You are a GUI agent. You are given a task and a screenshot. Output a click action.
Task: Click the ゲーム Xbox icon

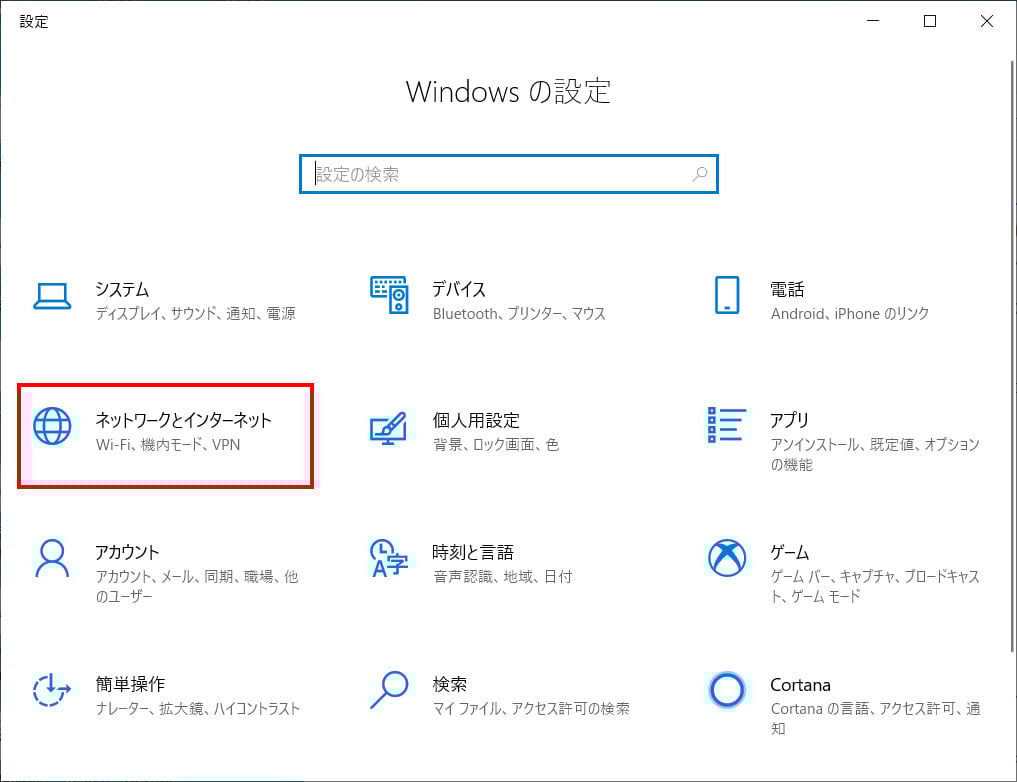[726, 558]
